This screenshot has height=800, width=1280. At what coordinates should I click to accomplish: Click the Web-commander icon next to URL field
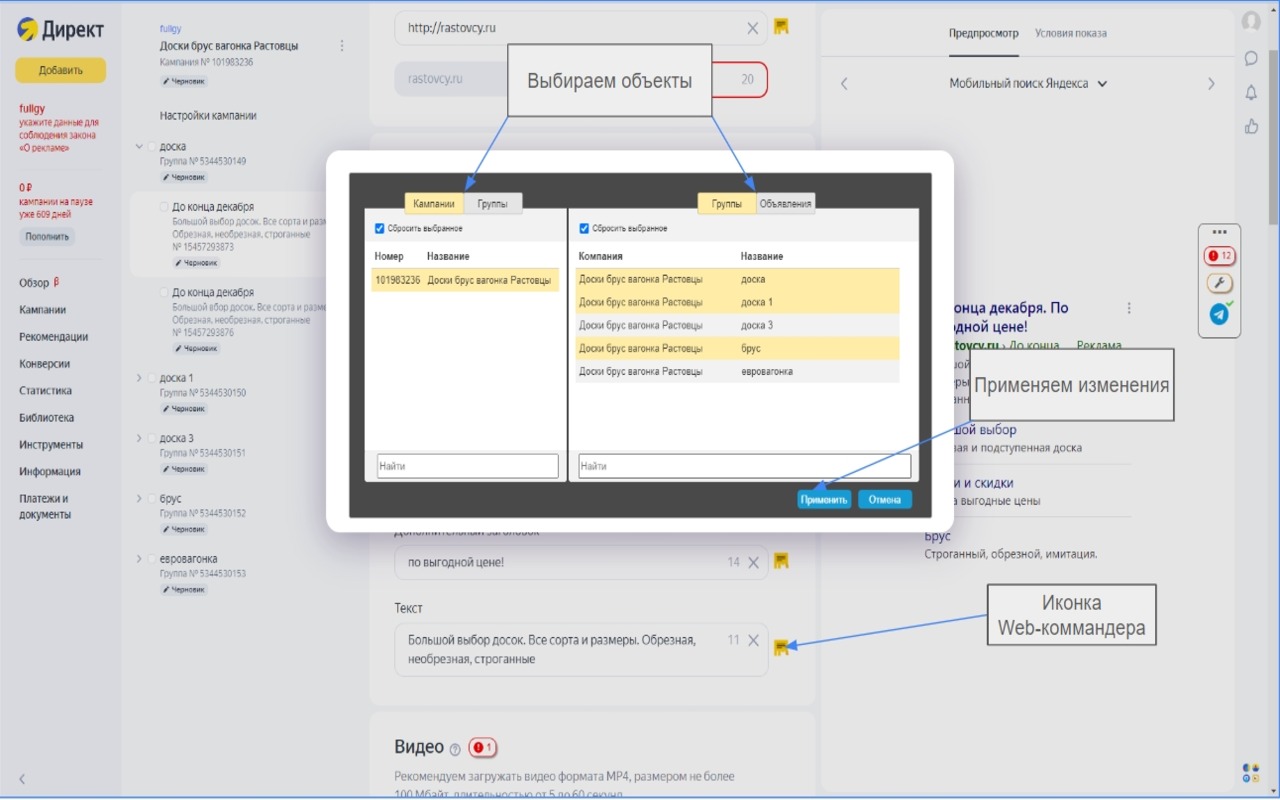[781, 26]
